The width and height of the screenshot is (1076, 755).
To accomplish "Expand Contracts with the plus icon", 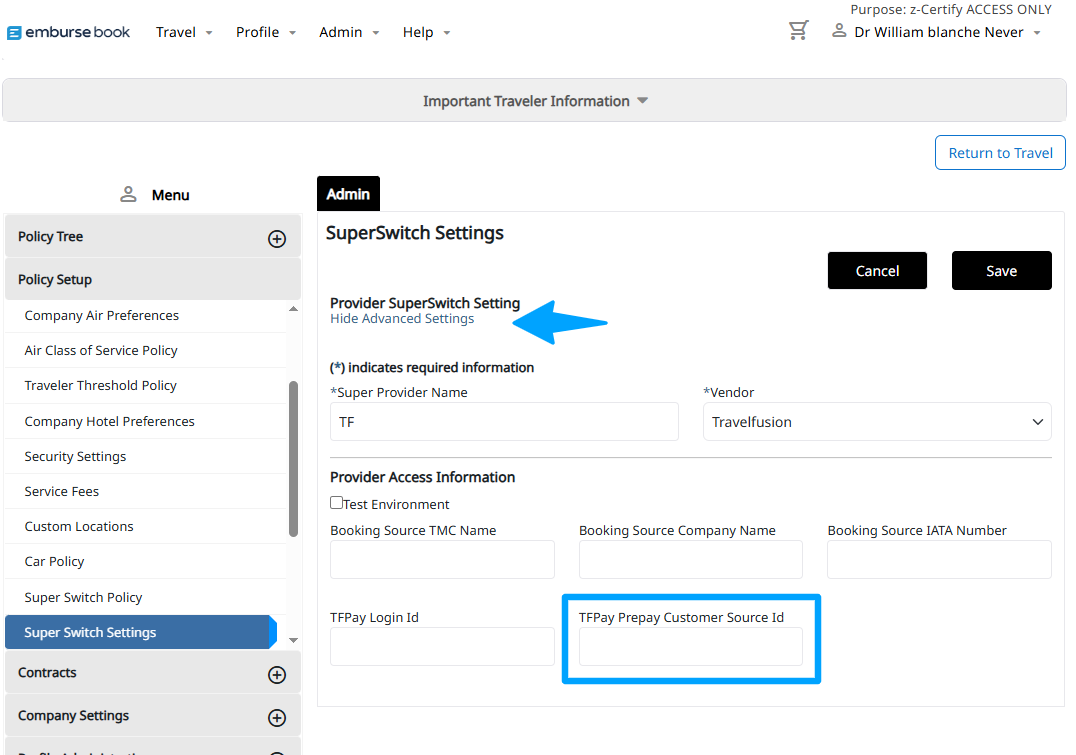I will 277,675.
